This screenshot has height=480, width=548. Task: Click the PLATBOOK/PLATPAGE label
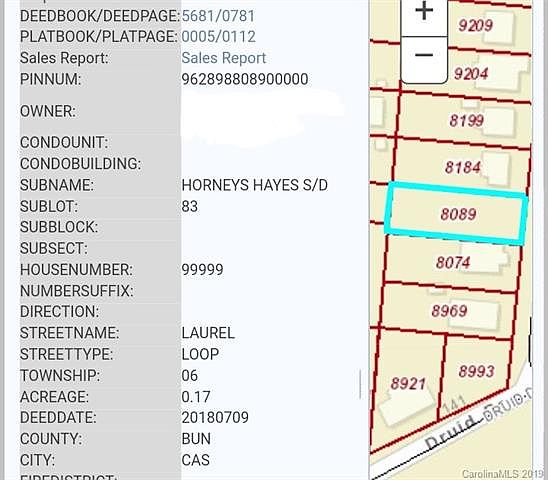click(99, 37)
